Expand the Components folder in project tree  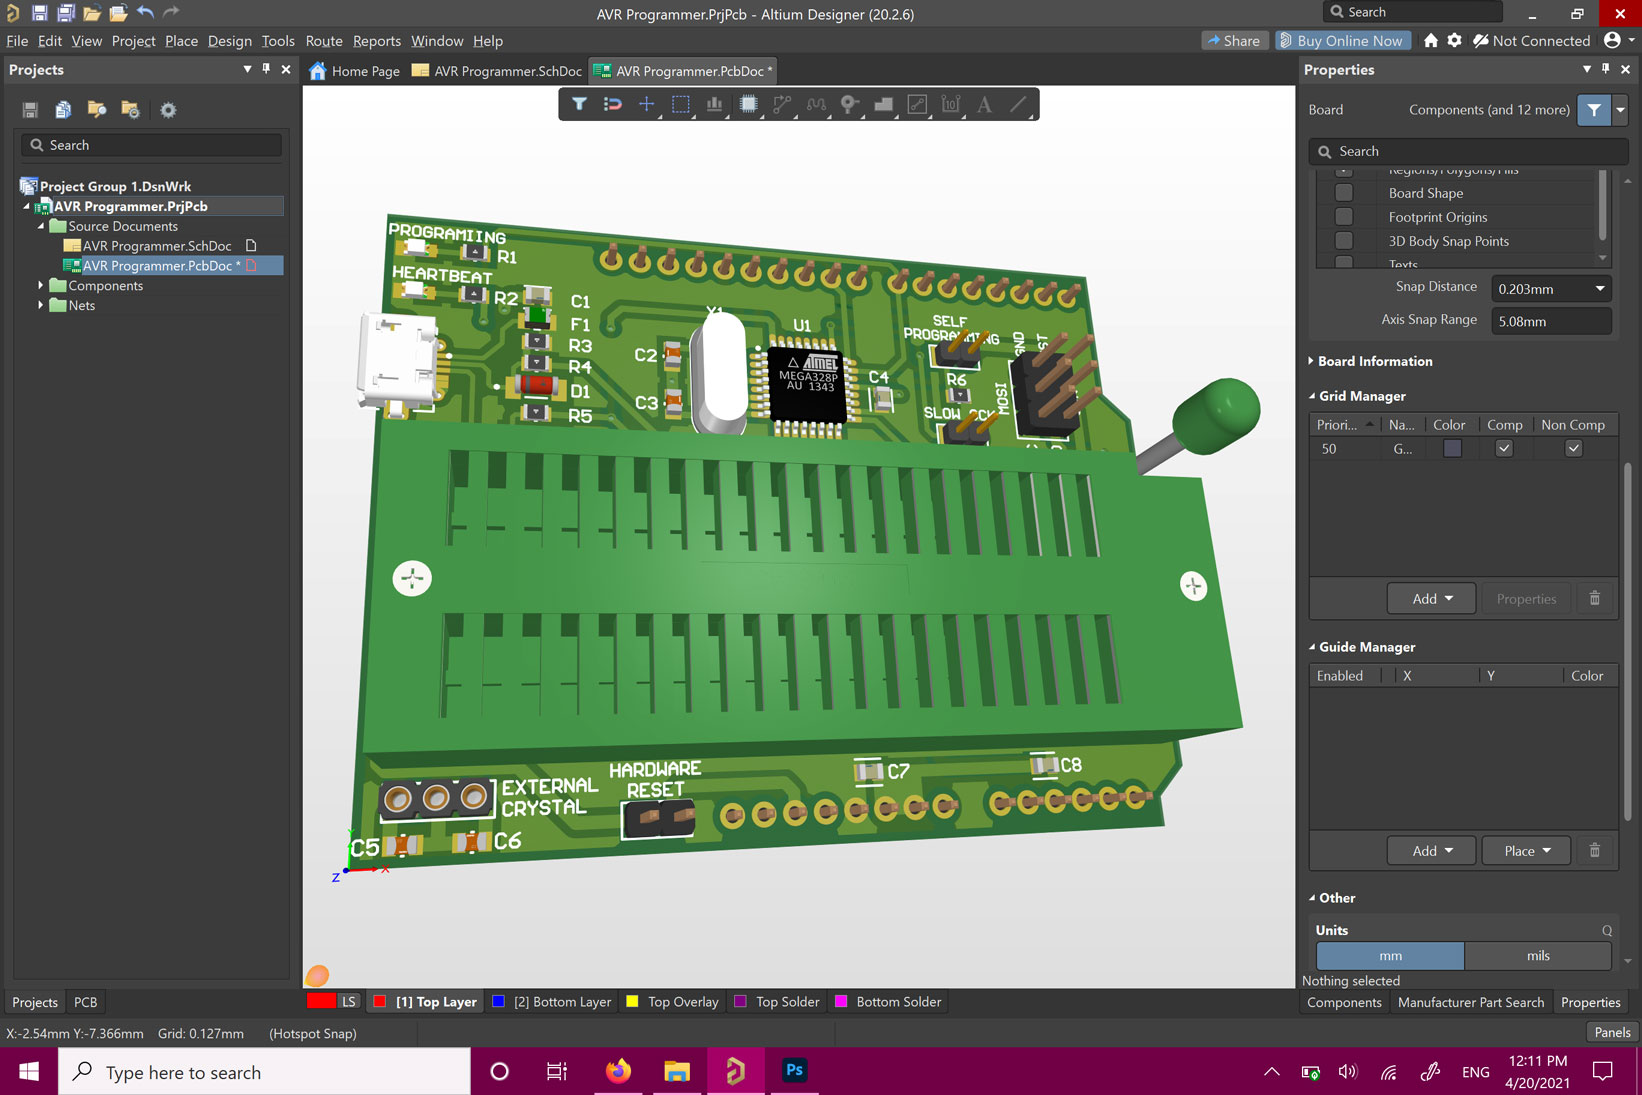point(41,285)
